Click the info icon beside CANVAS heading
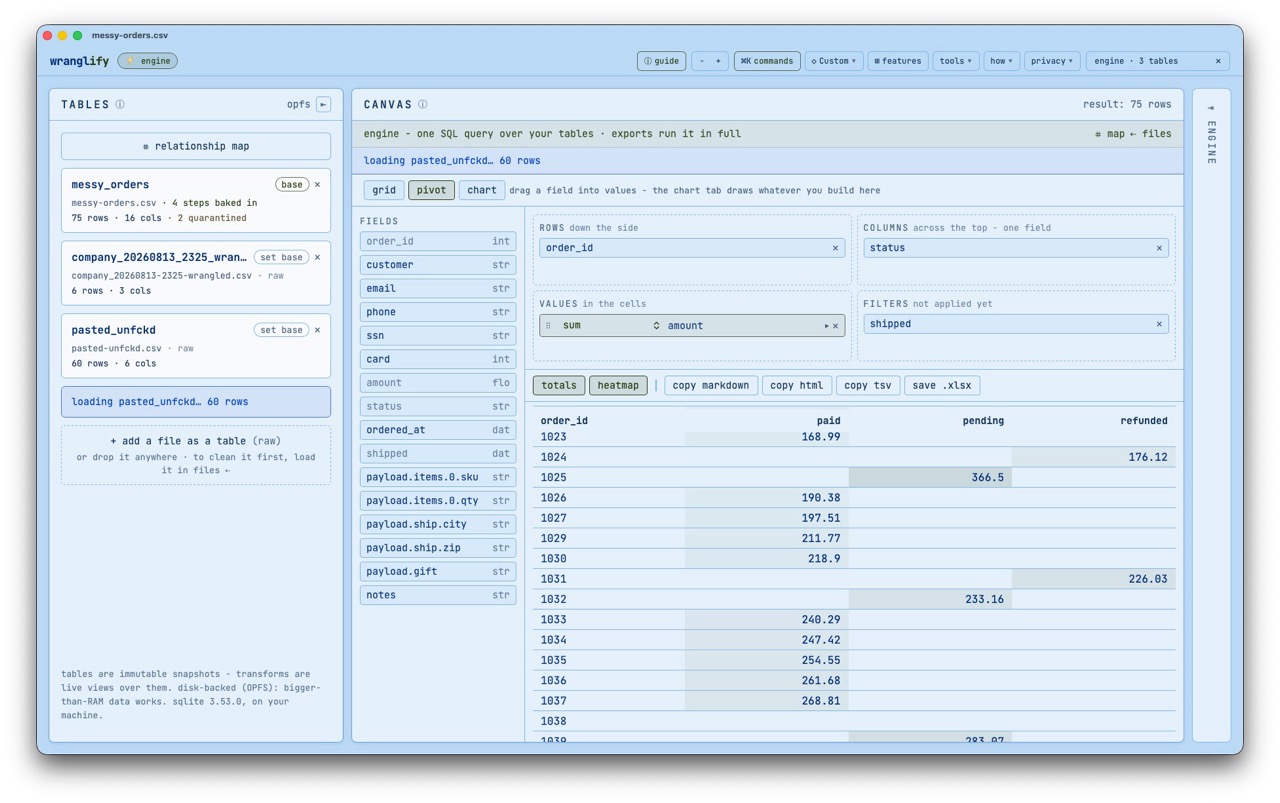The image size is (1280, 803). 423,104
